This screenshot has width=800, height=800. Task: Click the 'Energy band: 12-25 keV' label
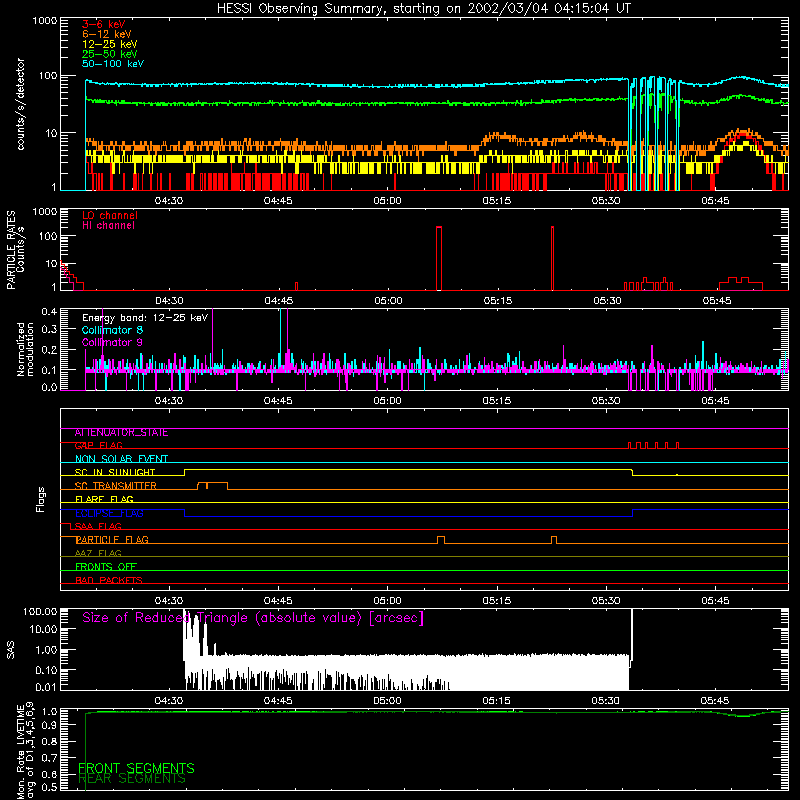point(145,318)
